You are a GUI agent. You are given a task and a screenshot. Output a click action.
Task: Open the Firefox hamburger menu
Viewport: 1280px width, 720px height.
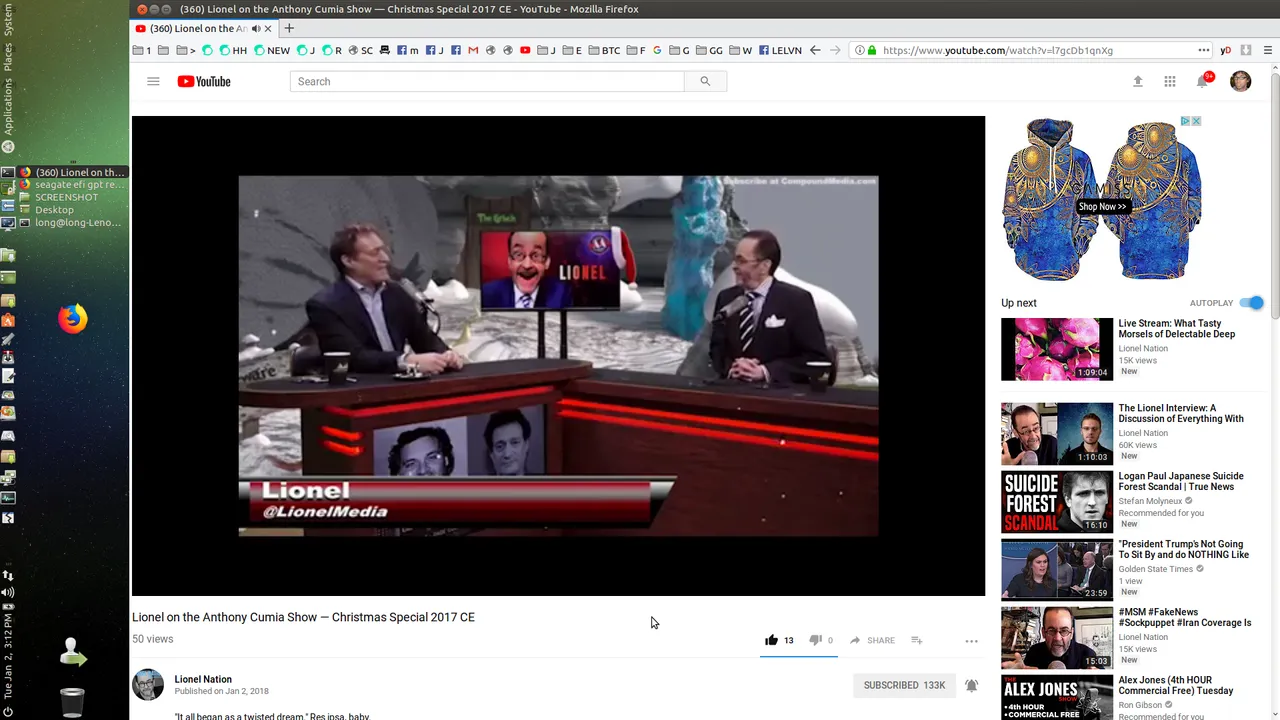point(1268,50)
